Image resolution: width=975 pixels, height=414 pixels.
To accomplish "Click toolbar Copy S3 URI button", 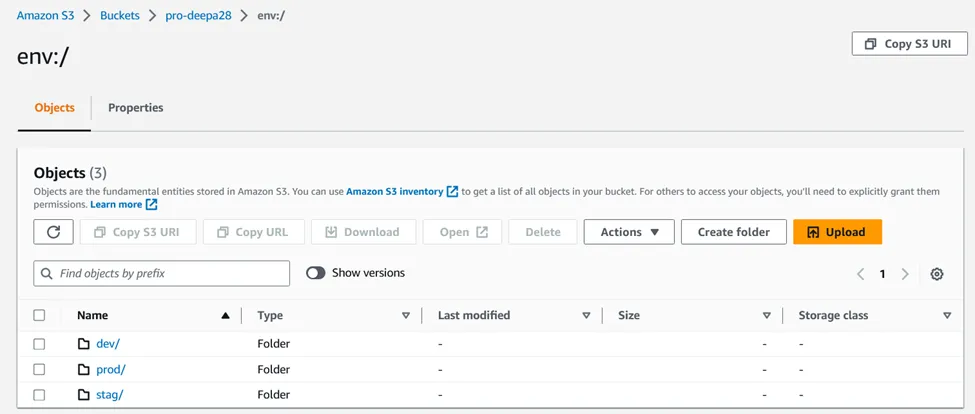I will [x=138, y=232].
